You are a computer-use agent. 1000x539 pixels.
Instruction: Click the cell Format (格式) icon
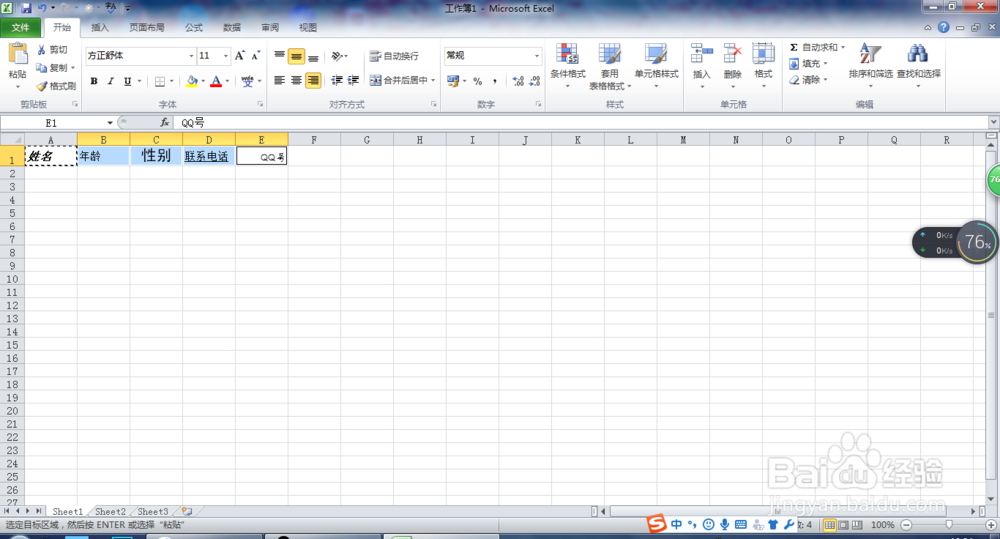click(x=763, y=54)
